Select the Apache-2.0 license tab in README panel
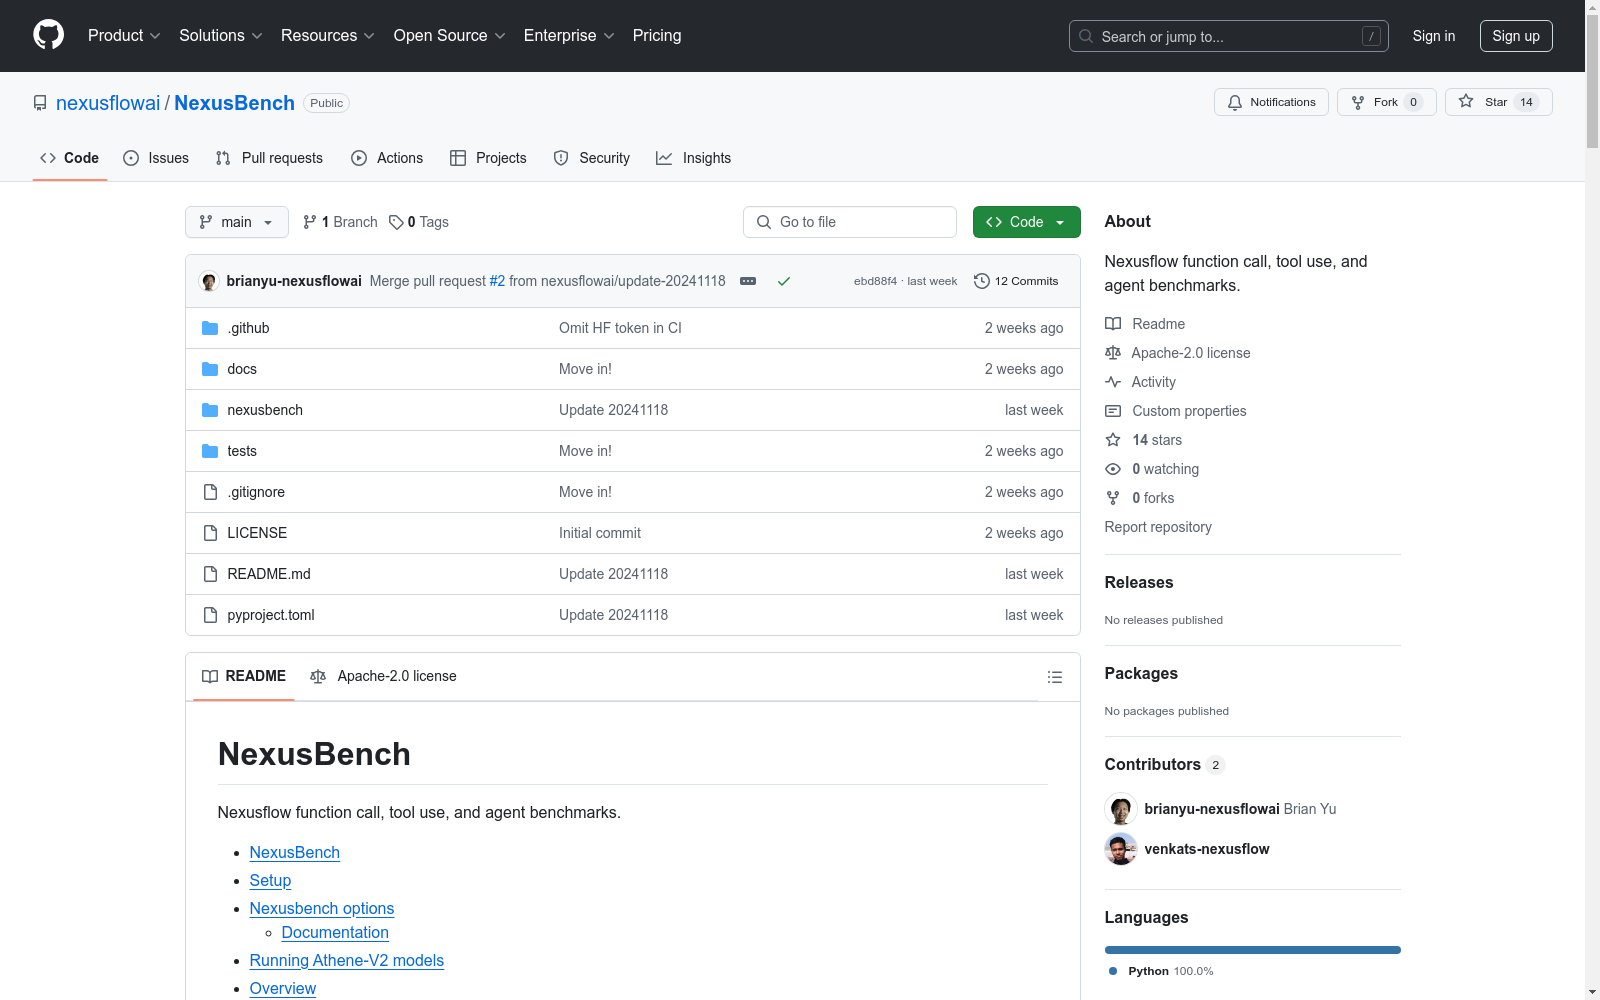The height and width of the screenshot is (1000, 1600). coord(383,677)
